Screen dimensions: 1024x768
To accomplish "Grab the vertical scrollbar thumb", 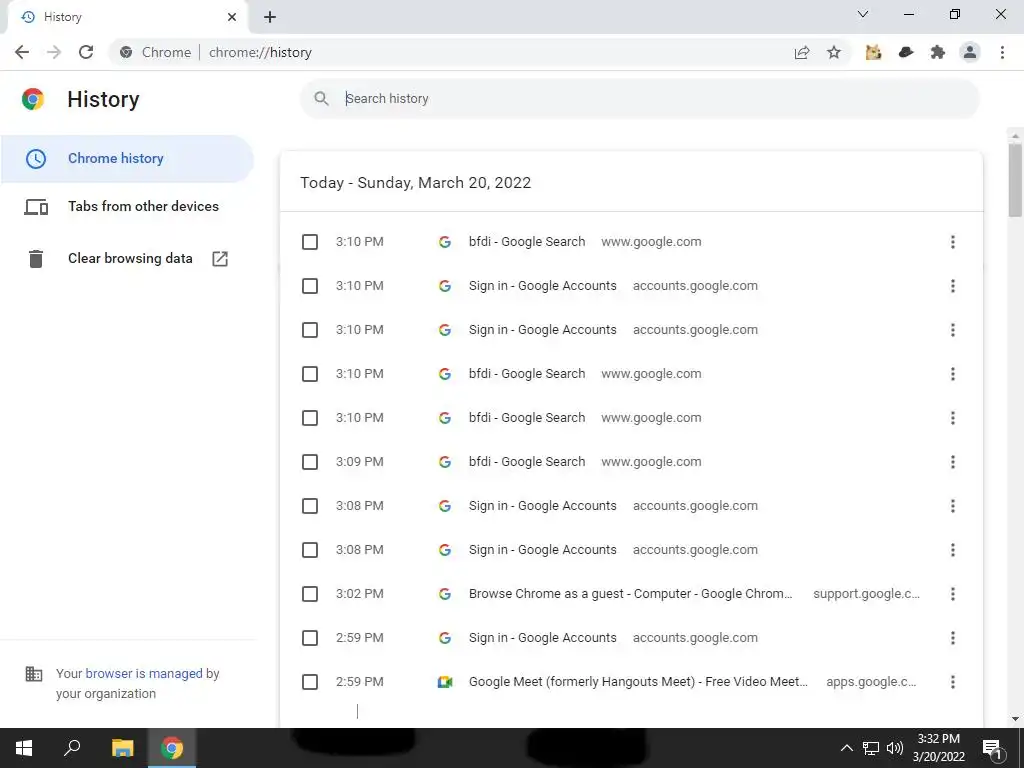I will point(1015,180).
